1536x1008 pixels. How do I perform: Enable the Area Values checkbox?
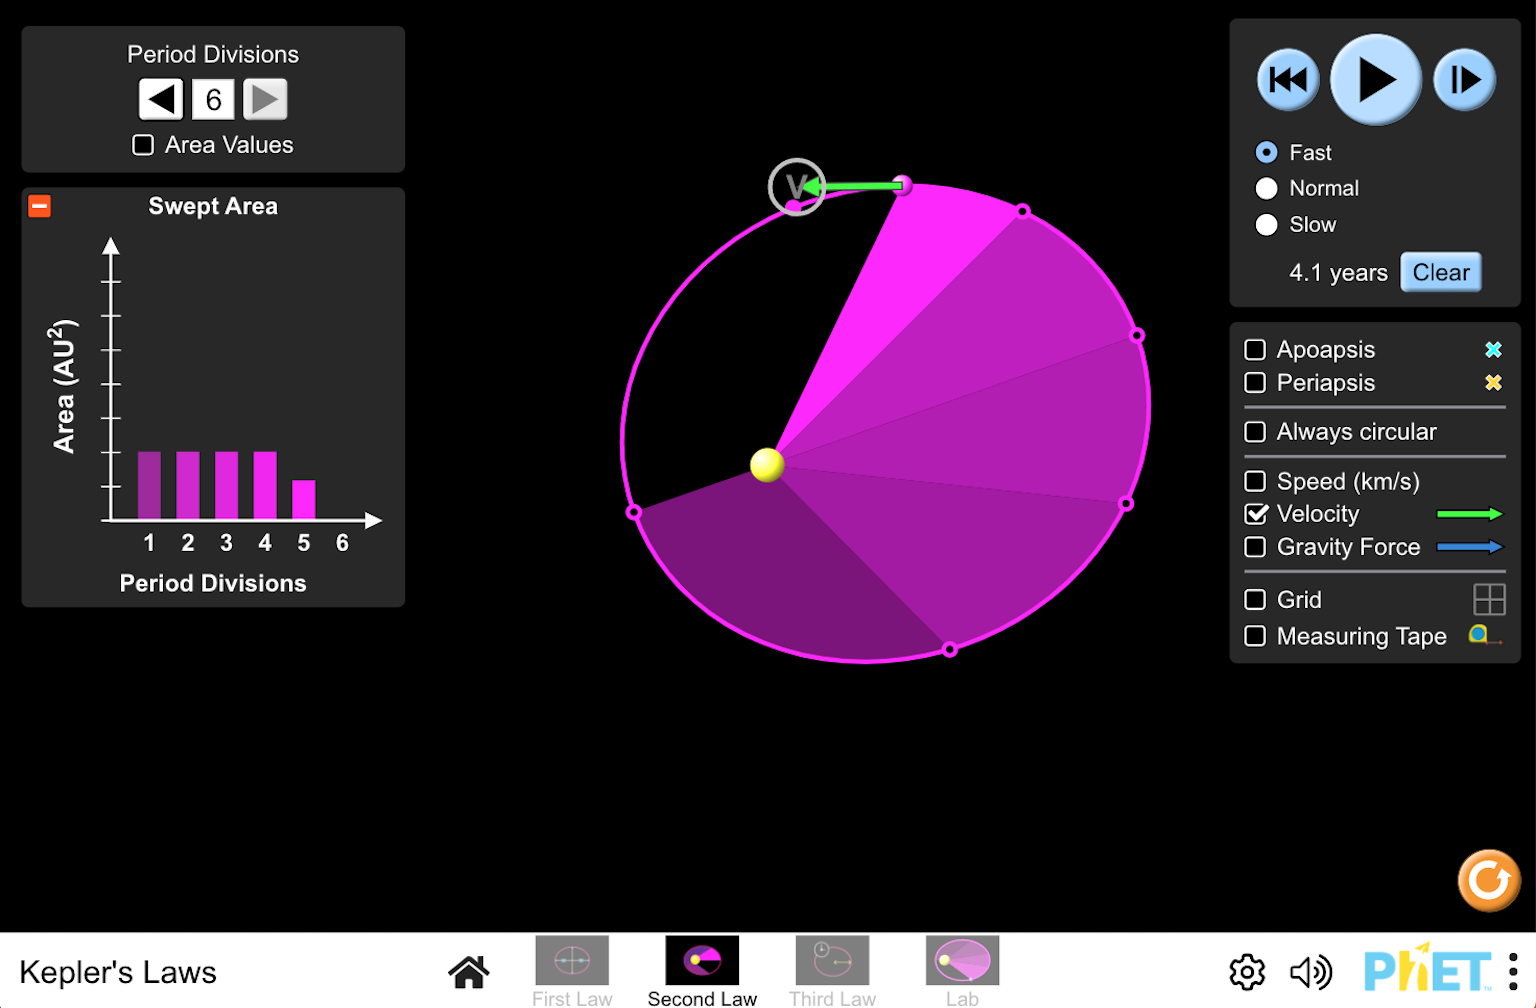coord(142,144)
